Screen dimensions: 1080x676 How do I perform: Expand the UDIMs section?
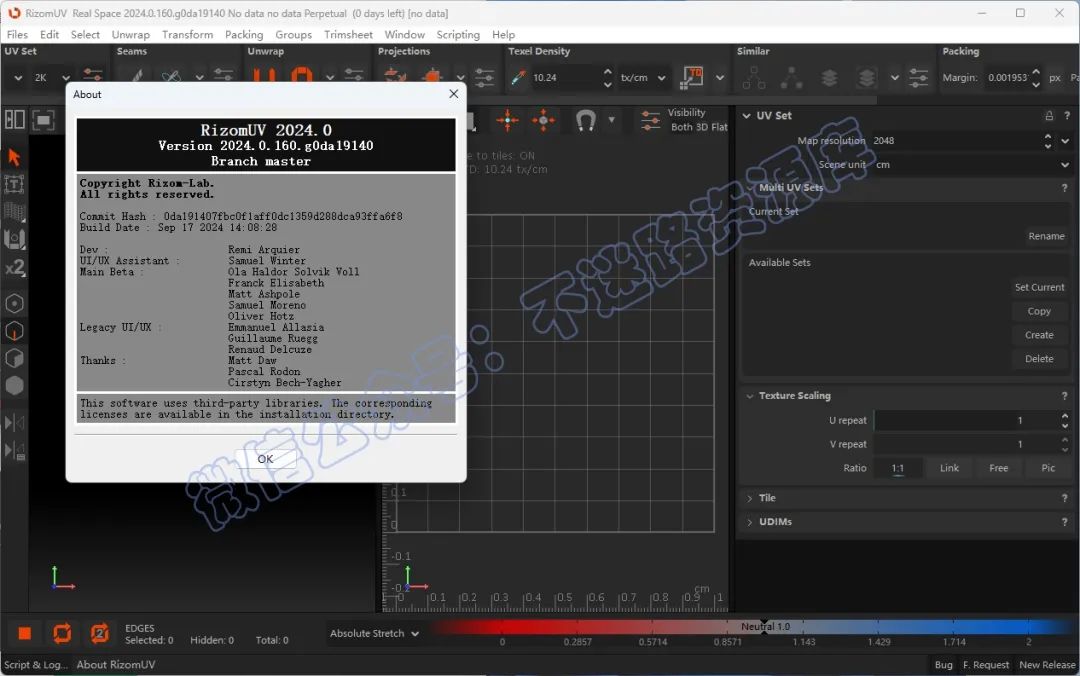coord(750,522)
